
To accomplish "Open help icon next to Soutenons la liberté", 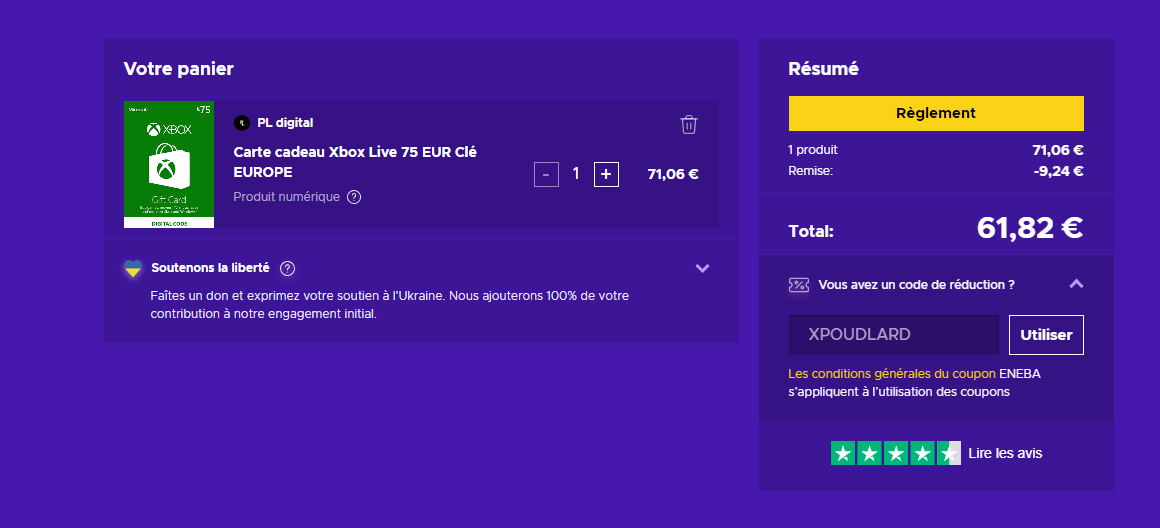I will pos(287,268).
